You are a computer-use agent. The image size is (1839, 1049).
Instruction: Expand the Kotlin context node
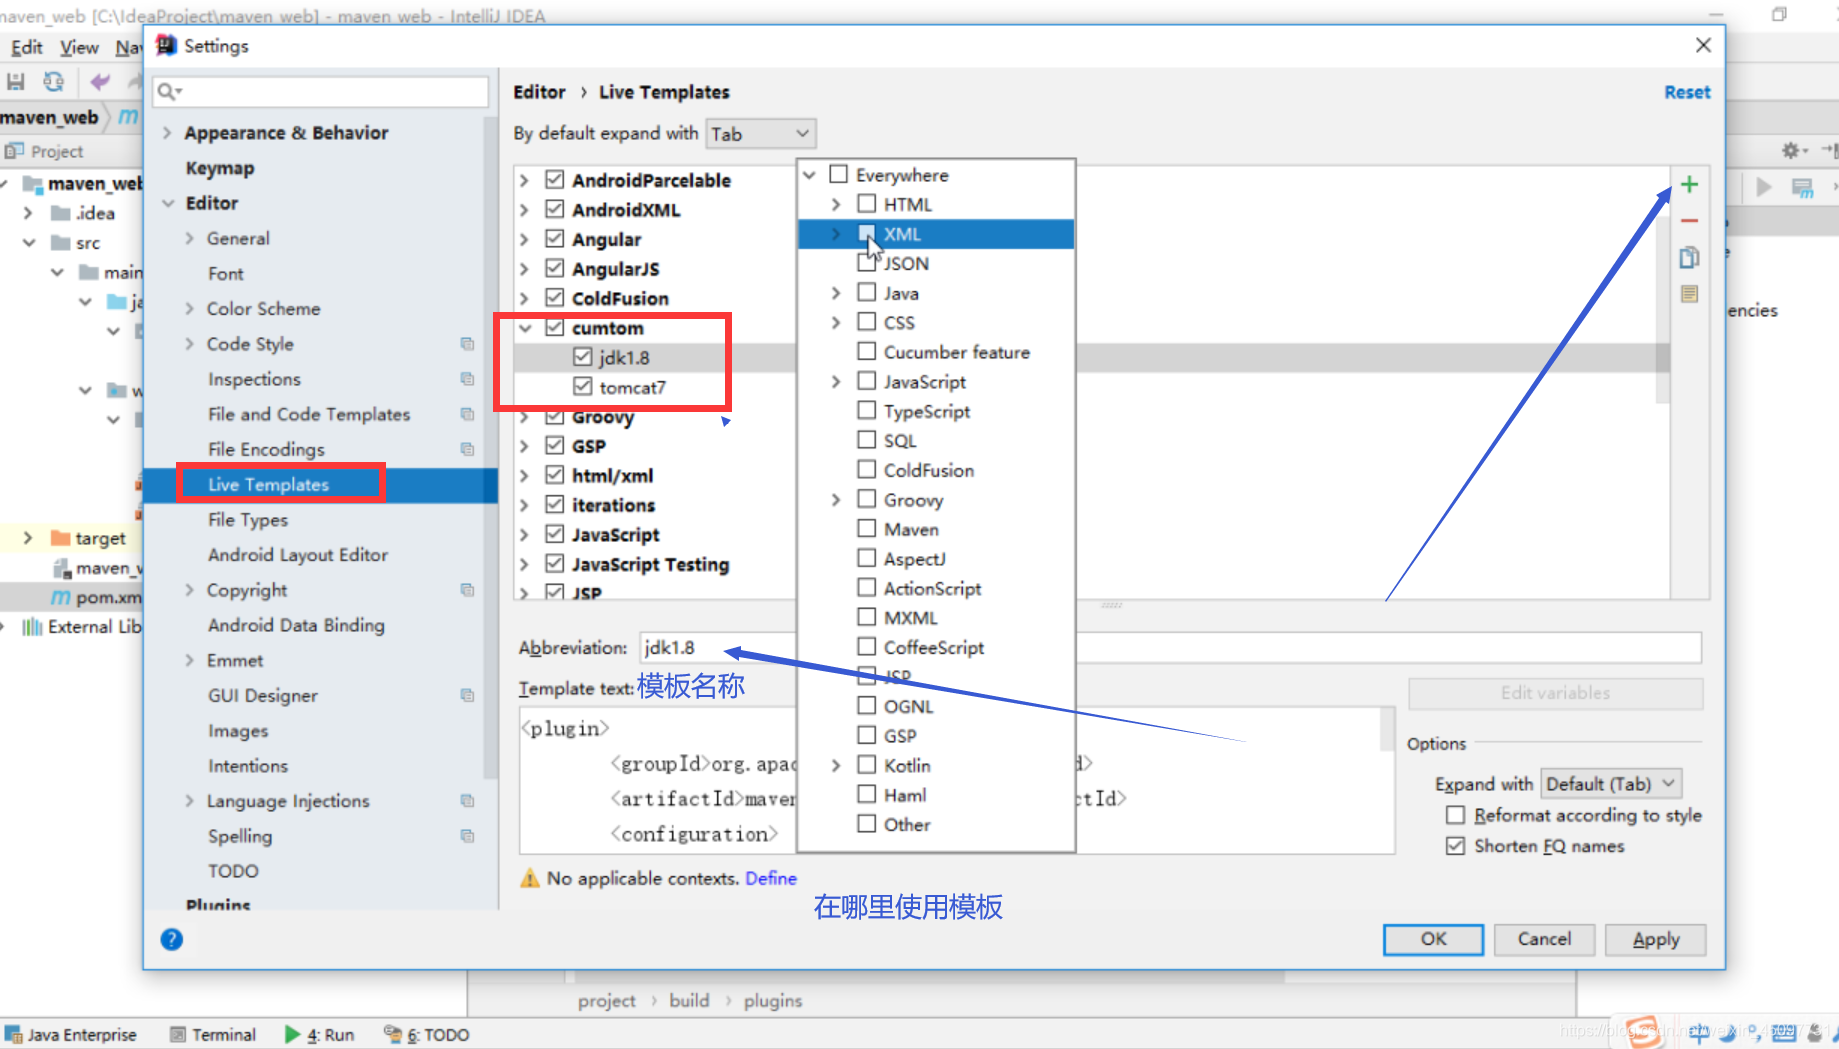coord(836,765)
